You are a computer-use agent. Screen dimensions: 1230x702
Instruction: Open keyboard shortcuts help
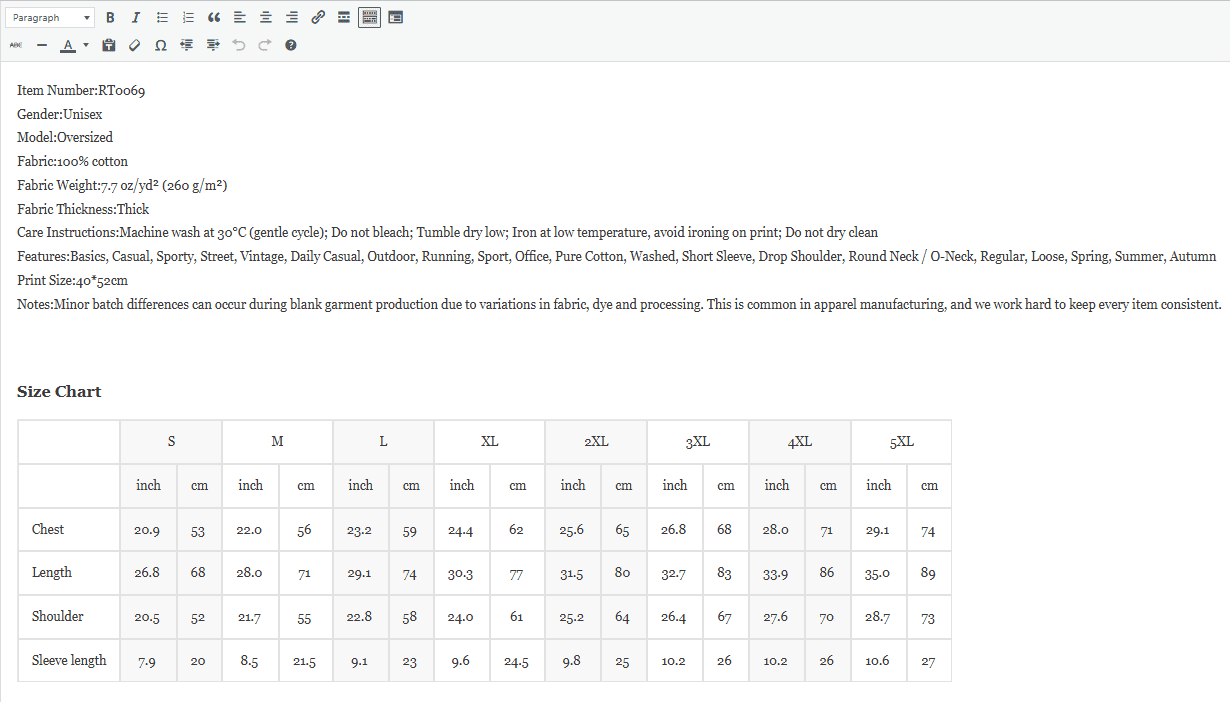point(291,45)
